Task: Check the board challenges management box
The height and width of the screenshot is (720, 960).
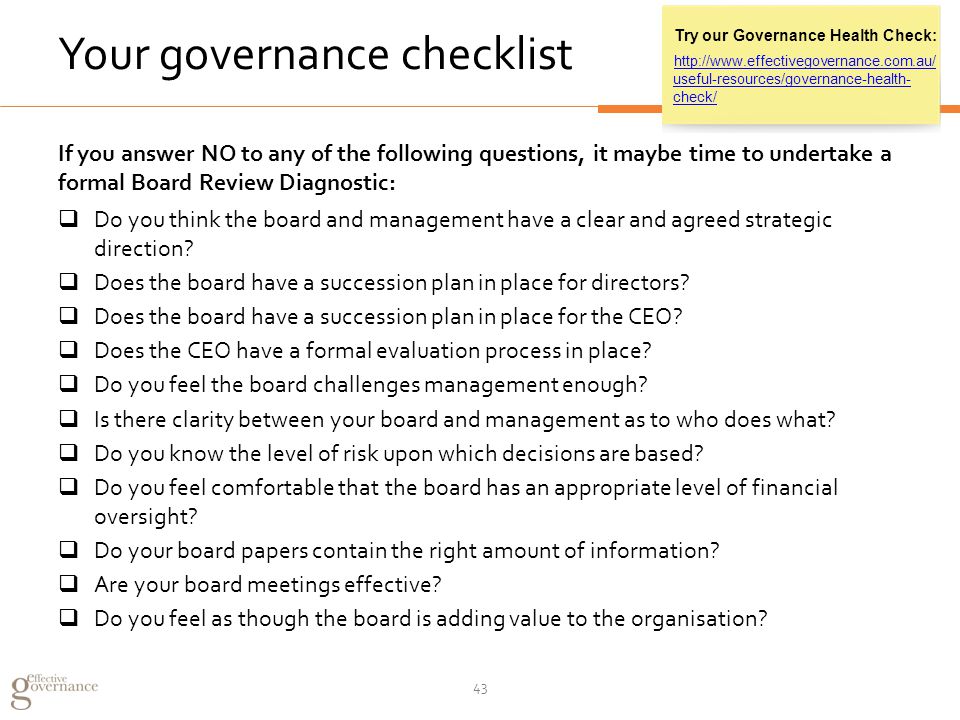Action: coord(69,383)
